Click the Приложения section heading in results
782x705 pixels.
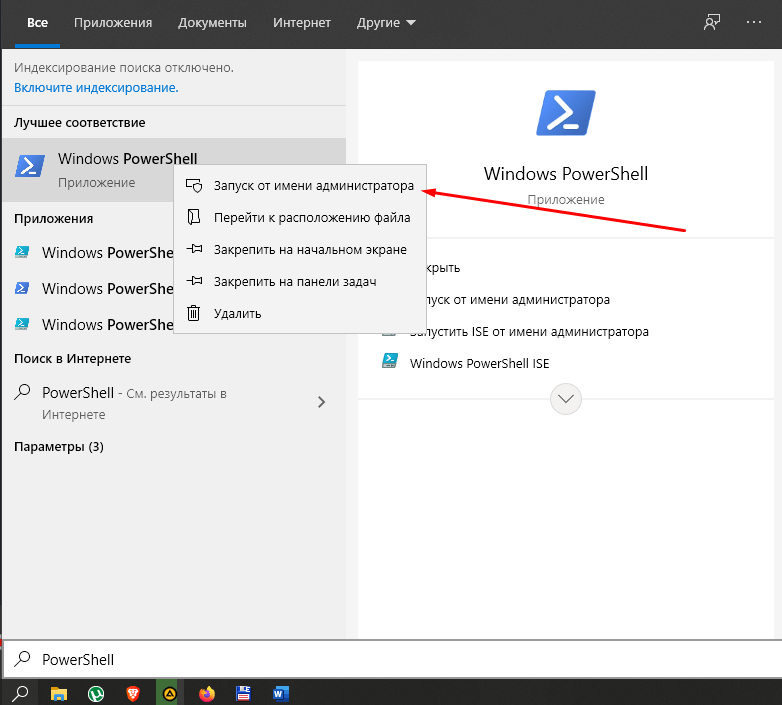[x=53, y=219]
